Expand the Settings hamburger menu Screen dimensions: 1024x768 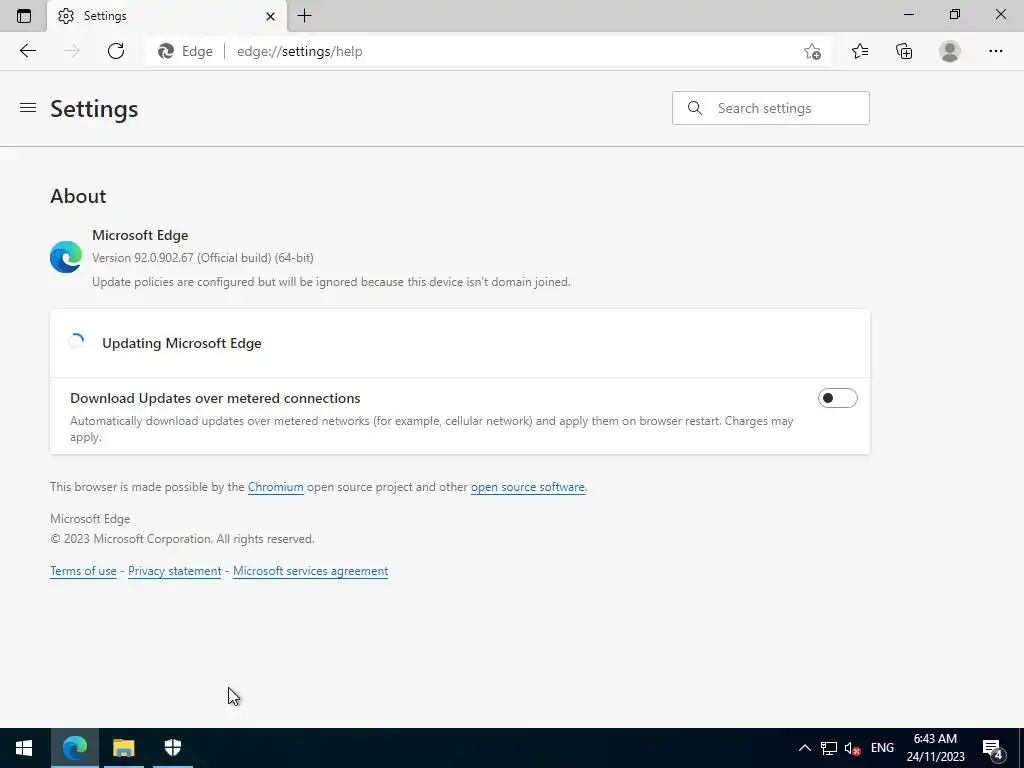pyautogui.click(x=27, y=108)
